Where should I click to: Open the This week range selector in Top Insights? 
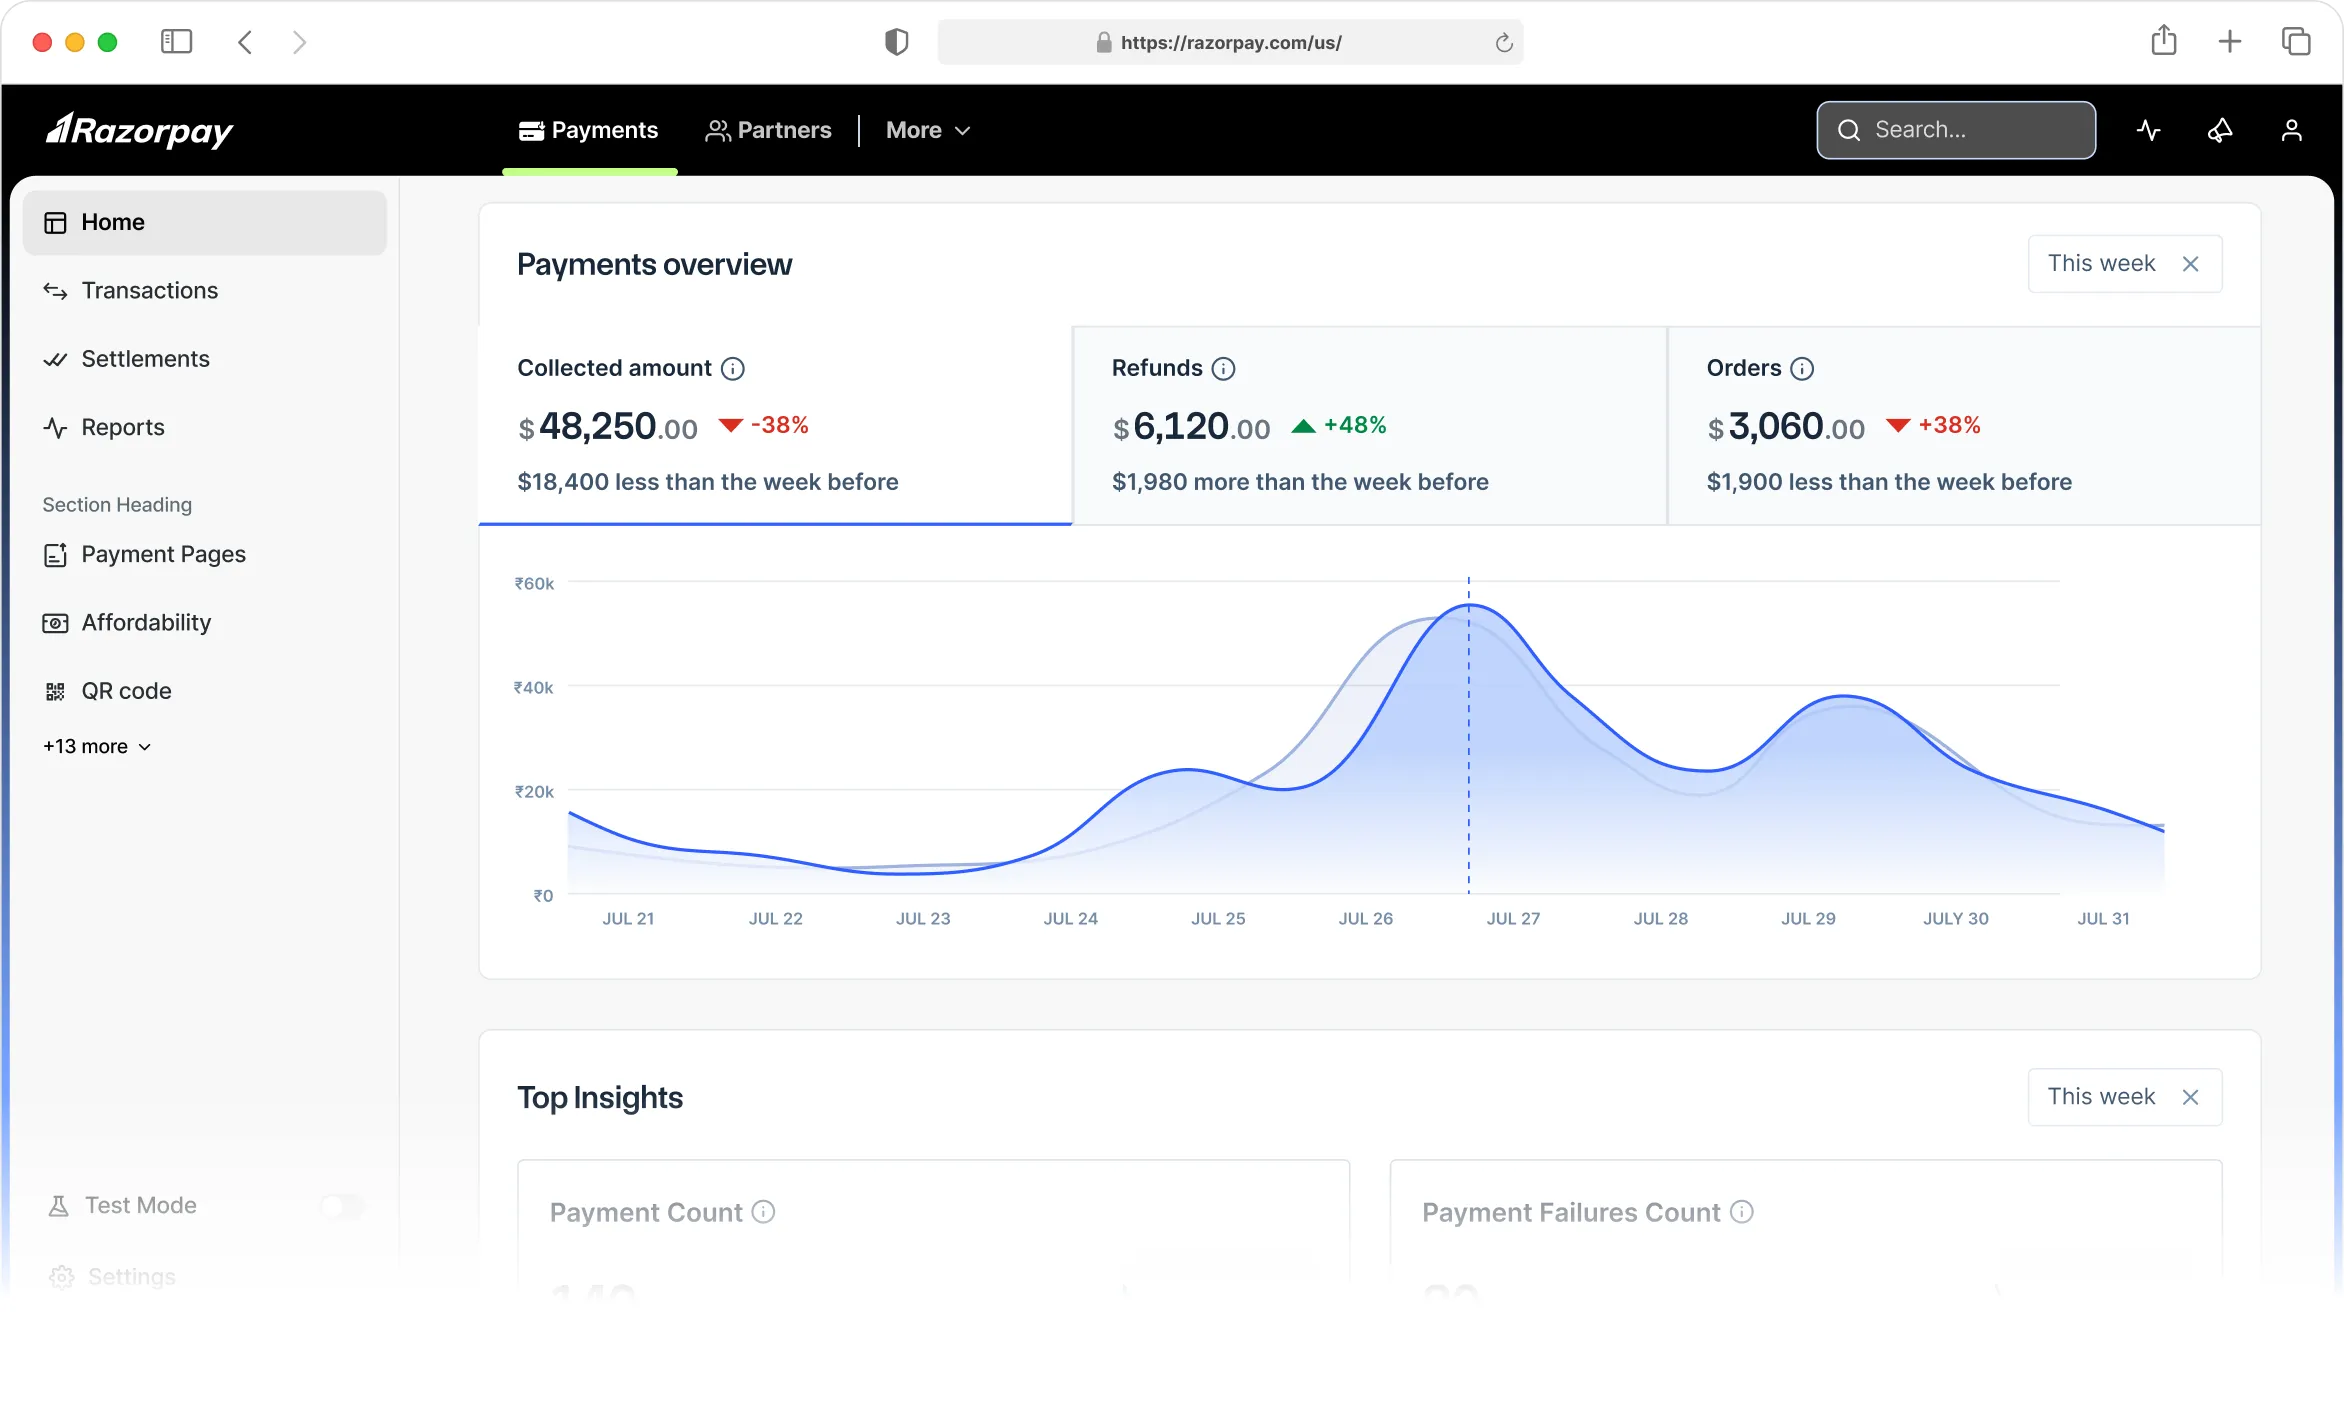2101,1097
